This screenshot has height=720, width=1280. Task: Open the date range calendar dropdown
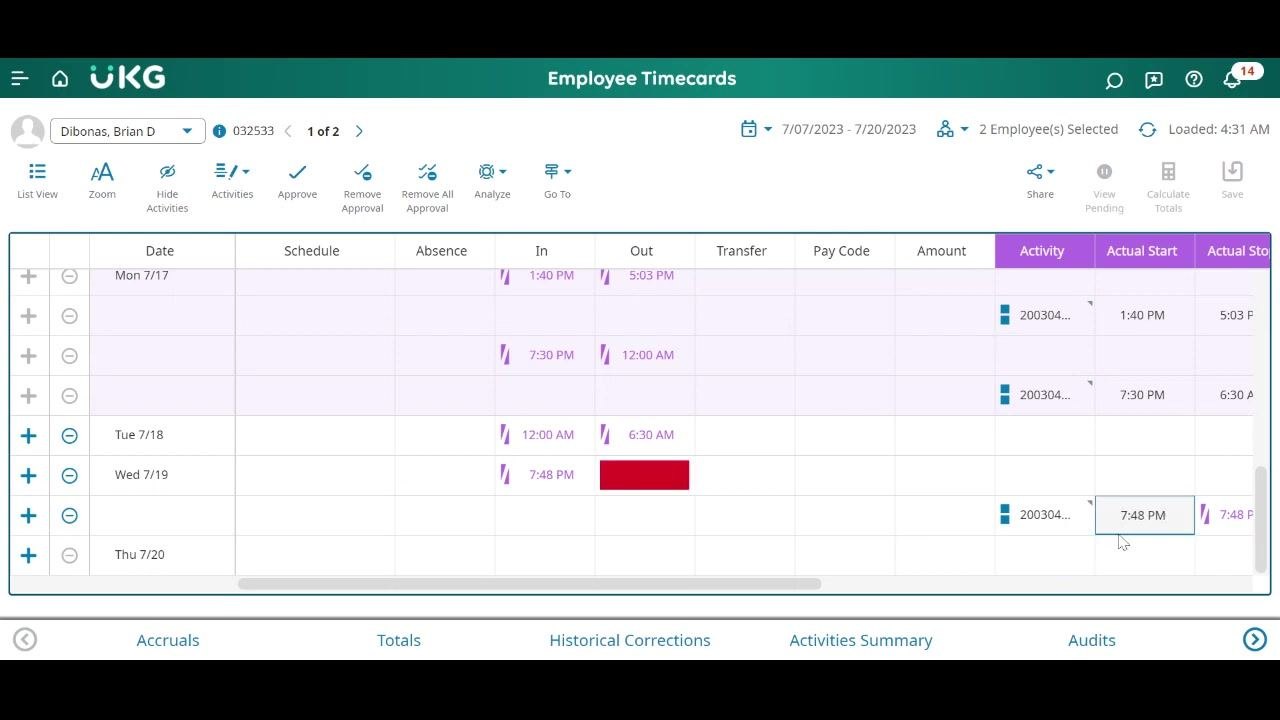(756, 129)
